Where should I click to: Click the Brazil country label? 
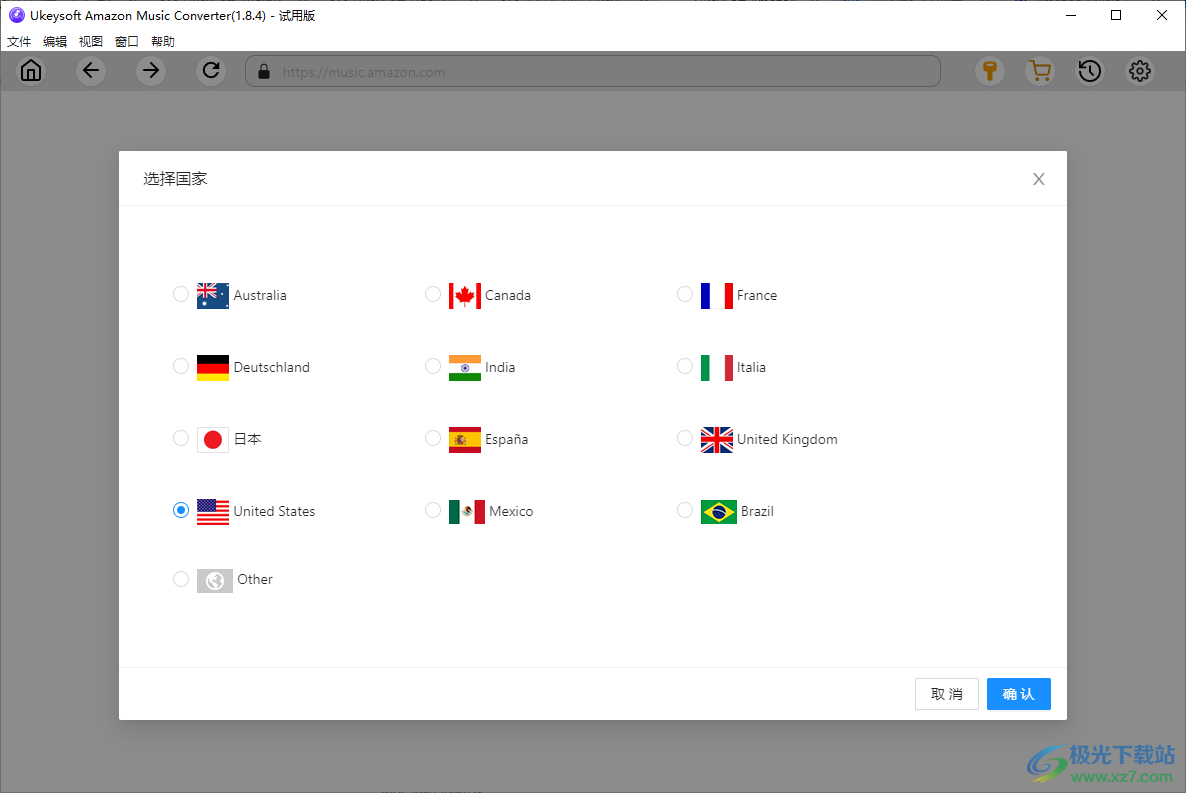pyautogui.click(x=757, y=511)
